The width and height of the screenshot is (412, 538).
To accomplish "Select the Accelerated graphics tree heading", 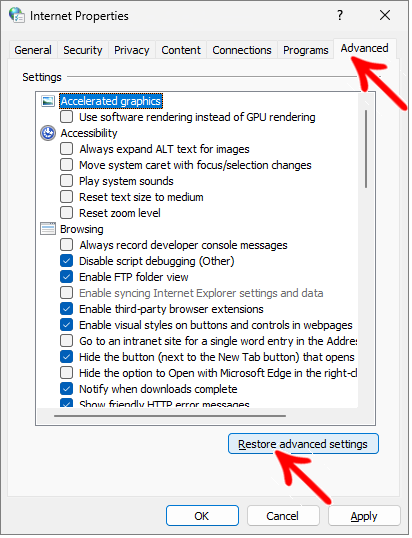I will (111, 101).
